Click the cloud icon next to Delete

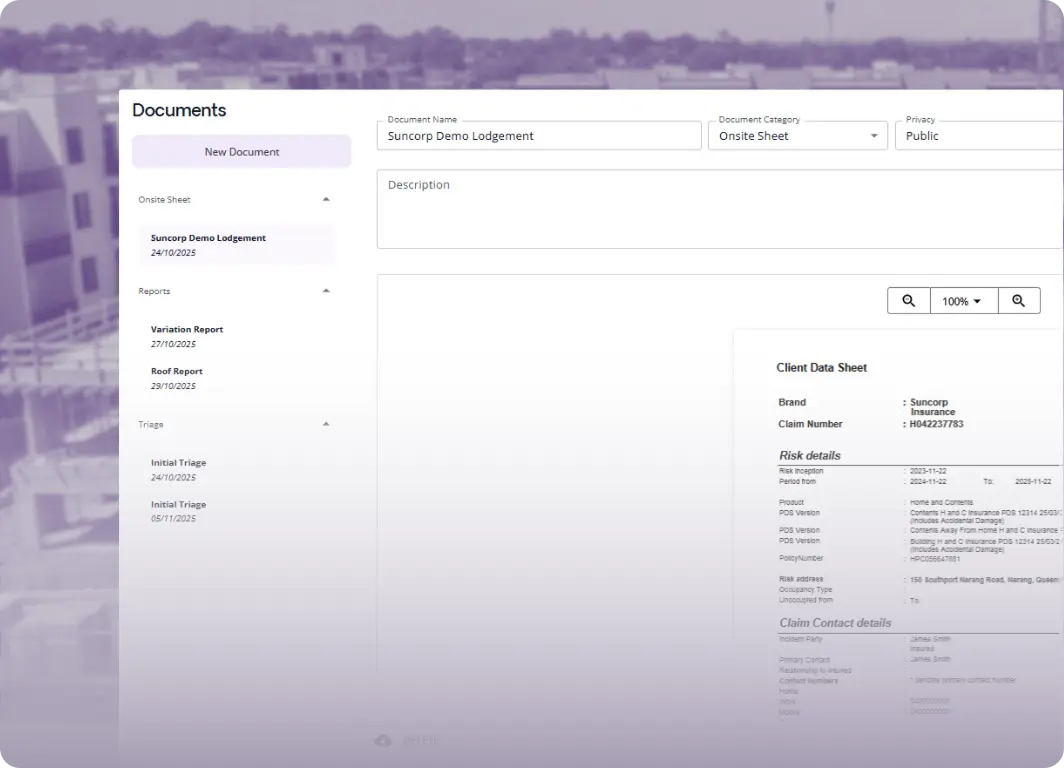coord(382,740)
